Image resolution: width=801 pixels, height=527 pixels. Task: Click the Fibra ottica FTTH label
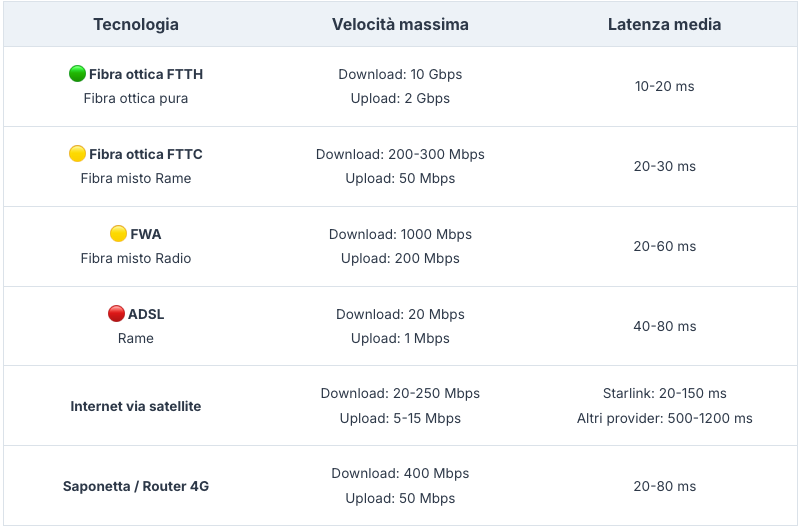[146, 74]
